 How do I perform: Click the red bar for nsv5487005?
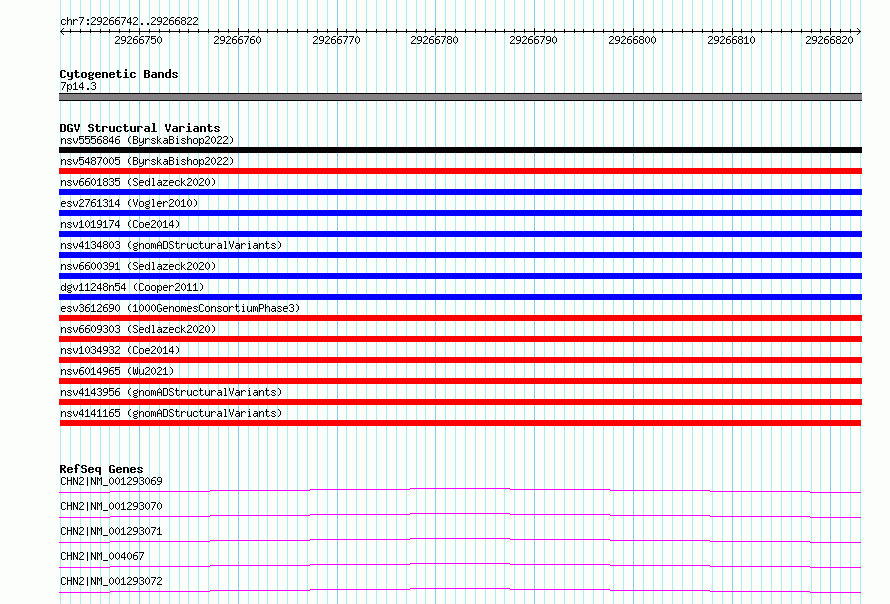(460, 171)
